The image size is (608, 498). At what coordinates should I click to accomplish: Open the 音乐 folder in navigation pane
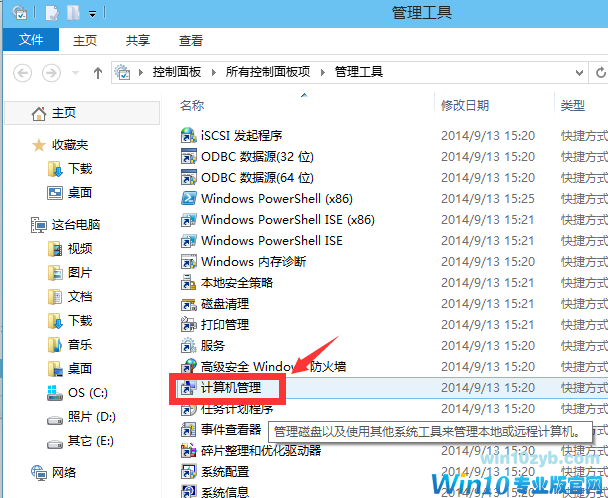[x=80, y=344]
